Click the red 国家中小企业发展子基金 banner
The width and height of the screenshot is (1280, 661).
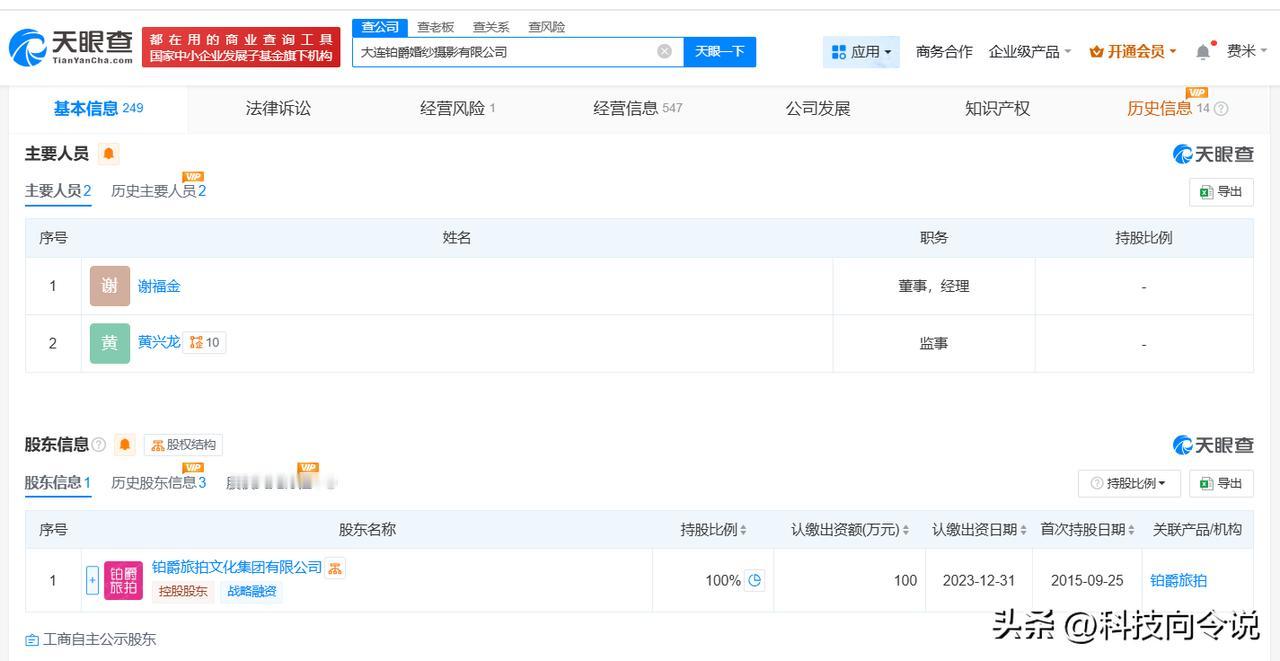pyautogui.click(x=241, y=47)
